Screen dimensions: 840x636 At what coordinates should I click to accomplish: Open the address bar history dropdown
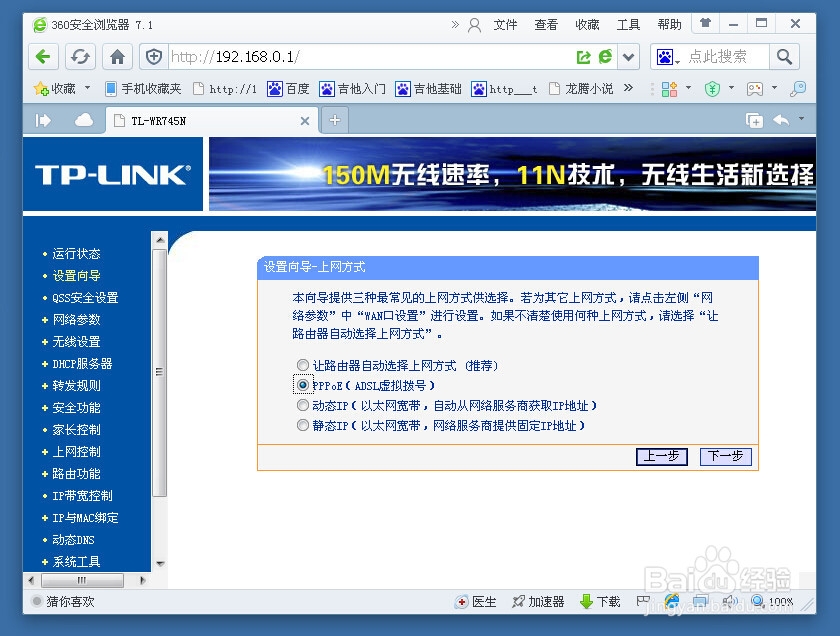click(628, 57)
